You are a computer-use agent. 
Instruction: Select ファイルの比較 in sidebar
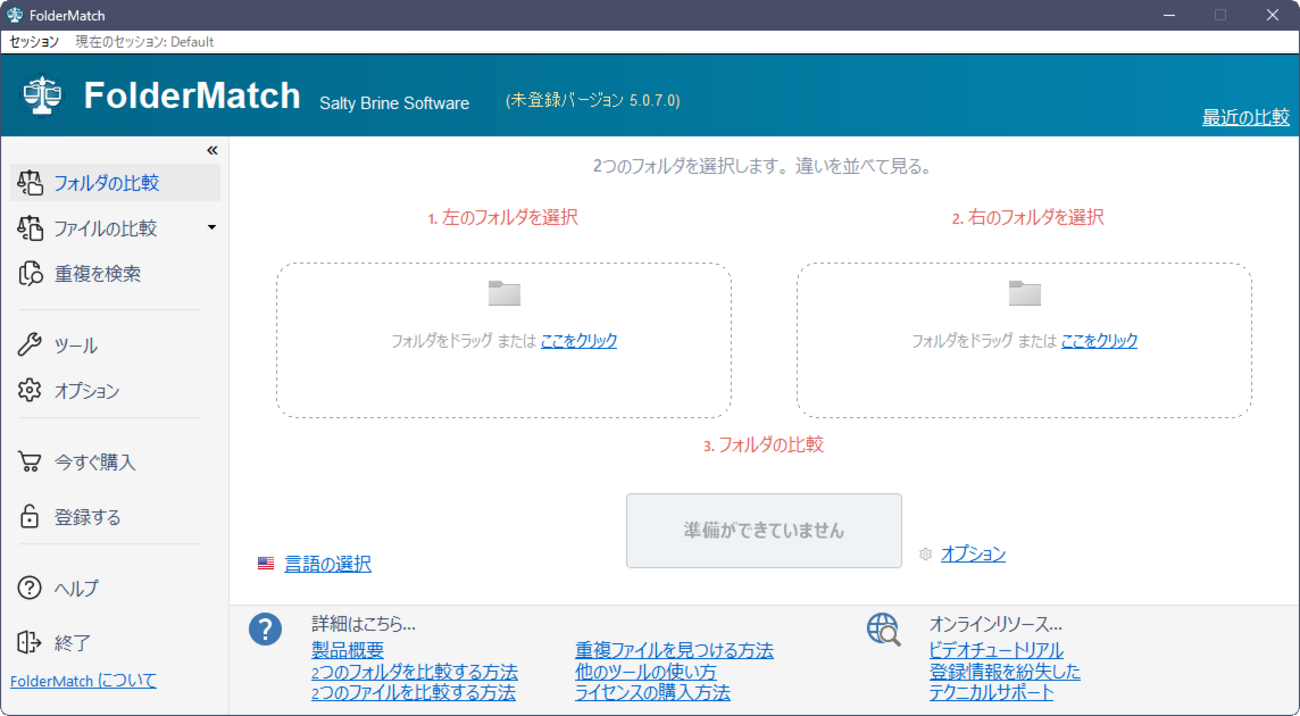click(x=105, y=228)
